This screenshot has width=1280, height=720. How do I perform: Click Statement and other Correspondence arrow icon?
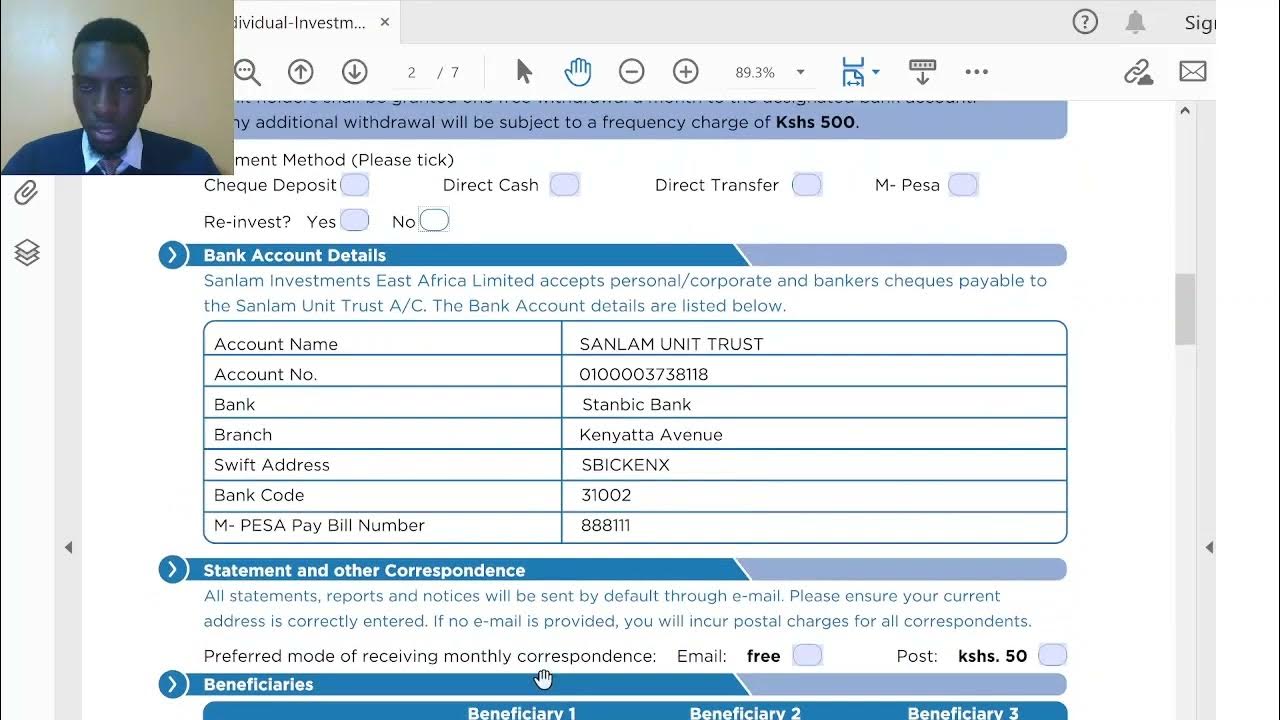(x=172, y=570)
